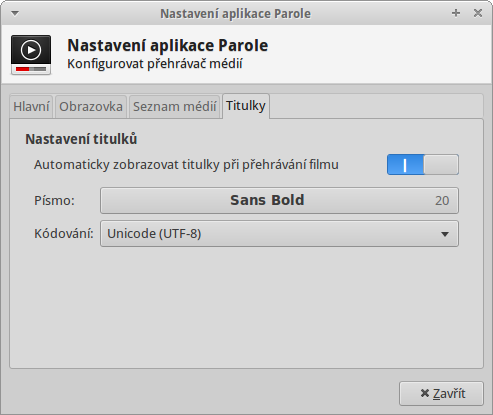The image size is (493, 415).
Task: Expand the Kódování dropdown arrow
Action: point(445,234)
